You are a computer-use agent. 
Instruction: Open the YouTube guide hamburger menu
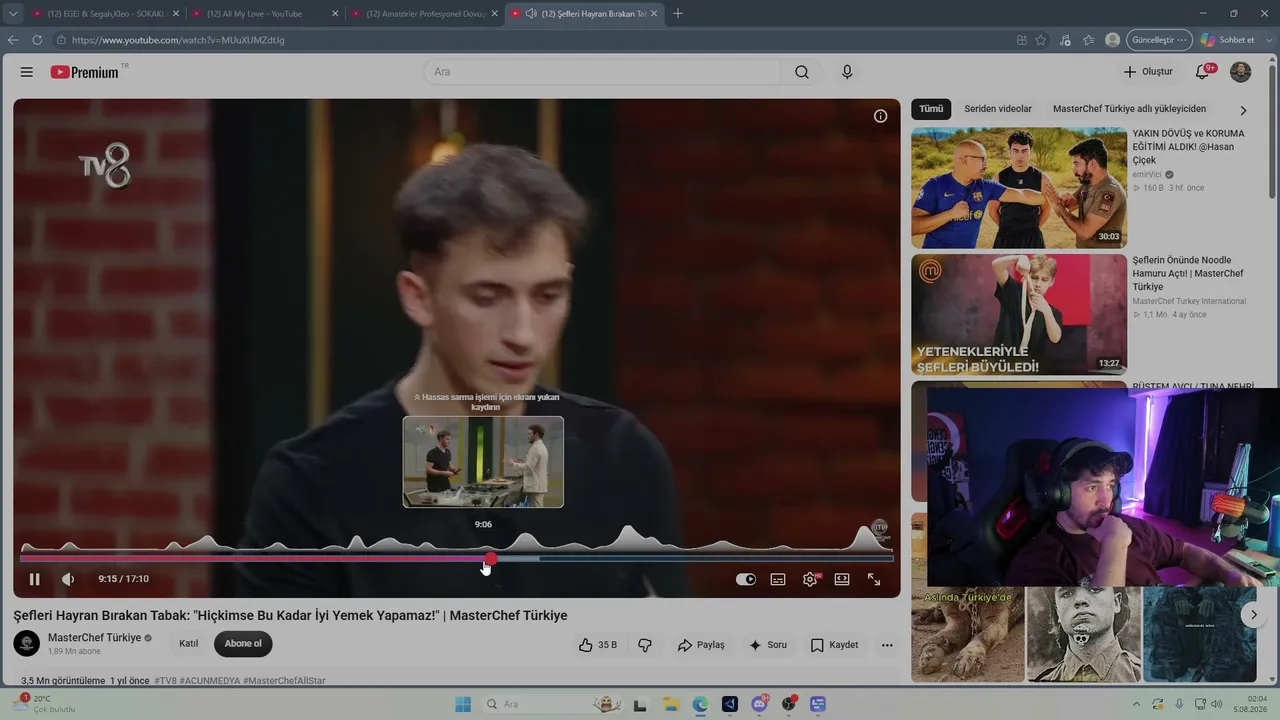27,72
